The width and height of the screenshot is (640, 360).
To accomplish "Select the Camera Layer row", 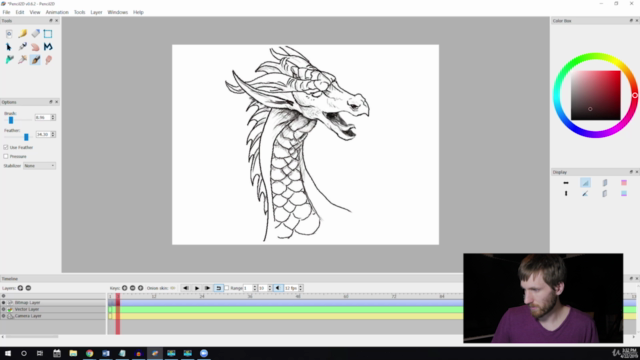I will pos(53,316).
